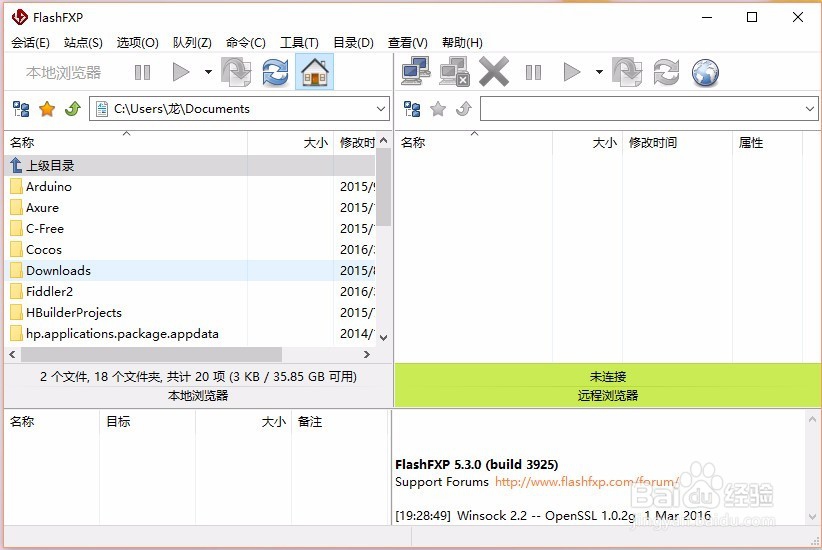Click the local horizontal scroll-left arrow
The height and width of the screenshot is (550, 822).
[x=13, y=354]
